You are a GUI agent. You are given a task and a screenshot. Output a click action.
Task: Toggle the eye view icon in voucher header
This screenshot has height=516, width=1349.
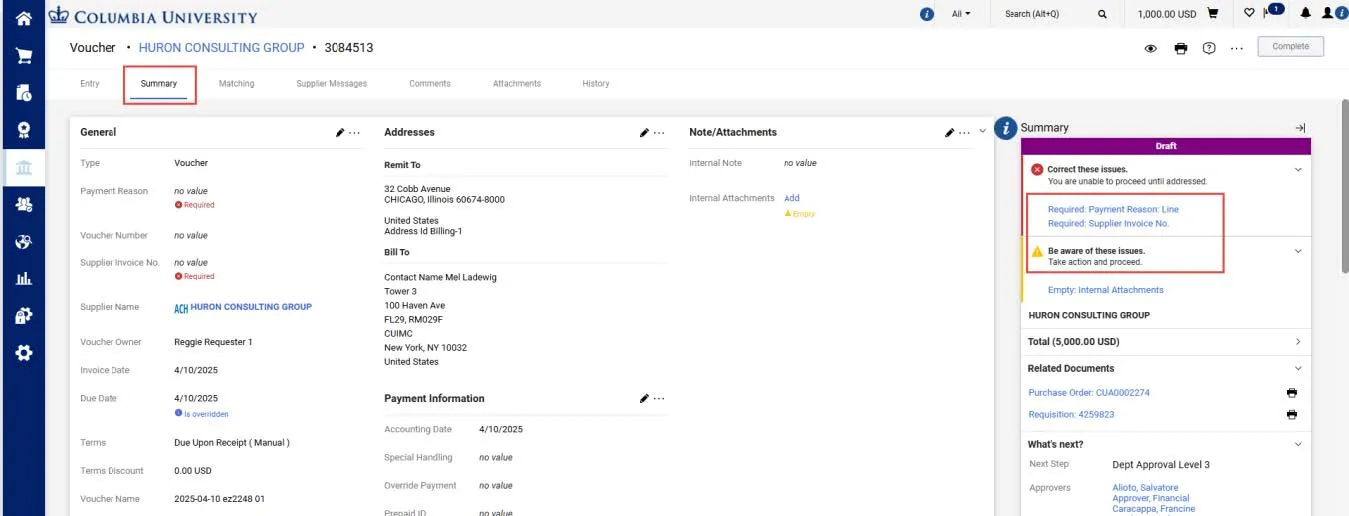coord(1151,48)
